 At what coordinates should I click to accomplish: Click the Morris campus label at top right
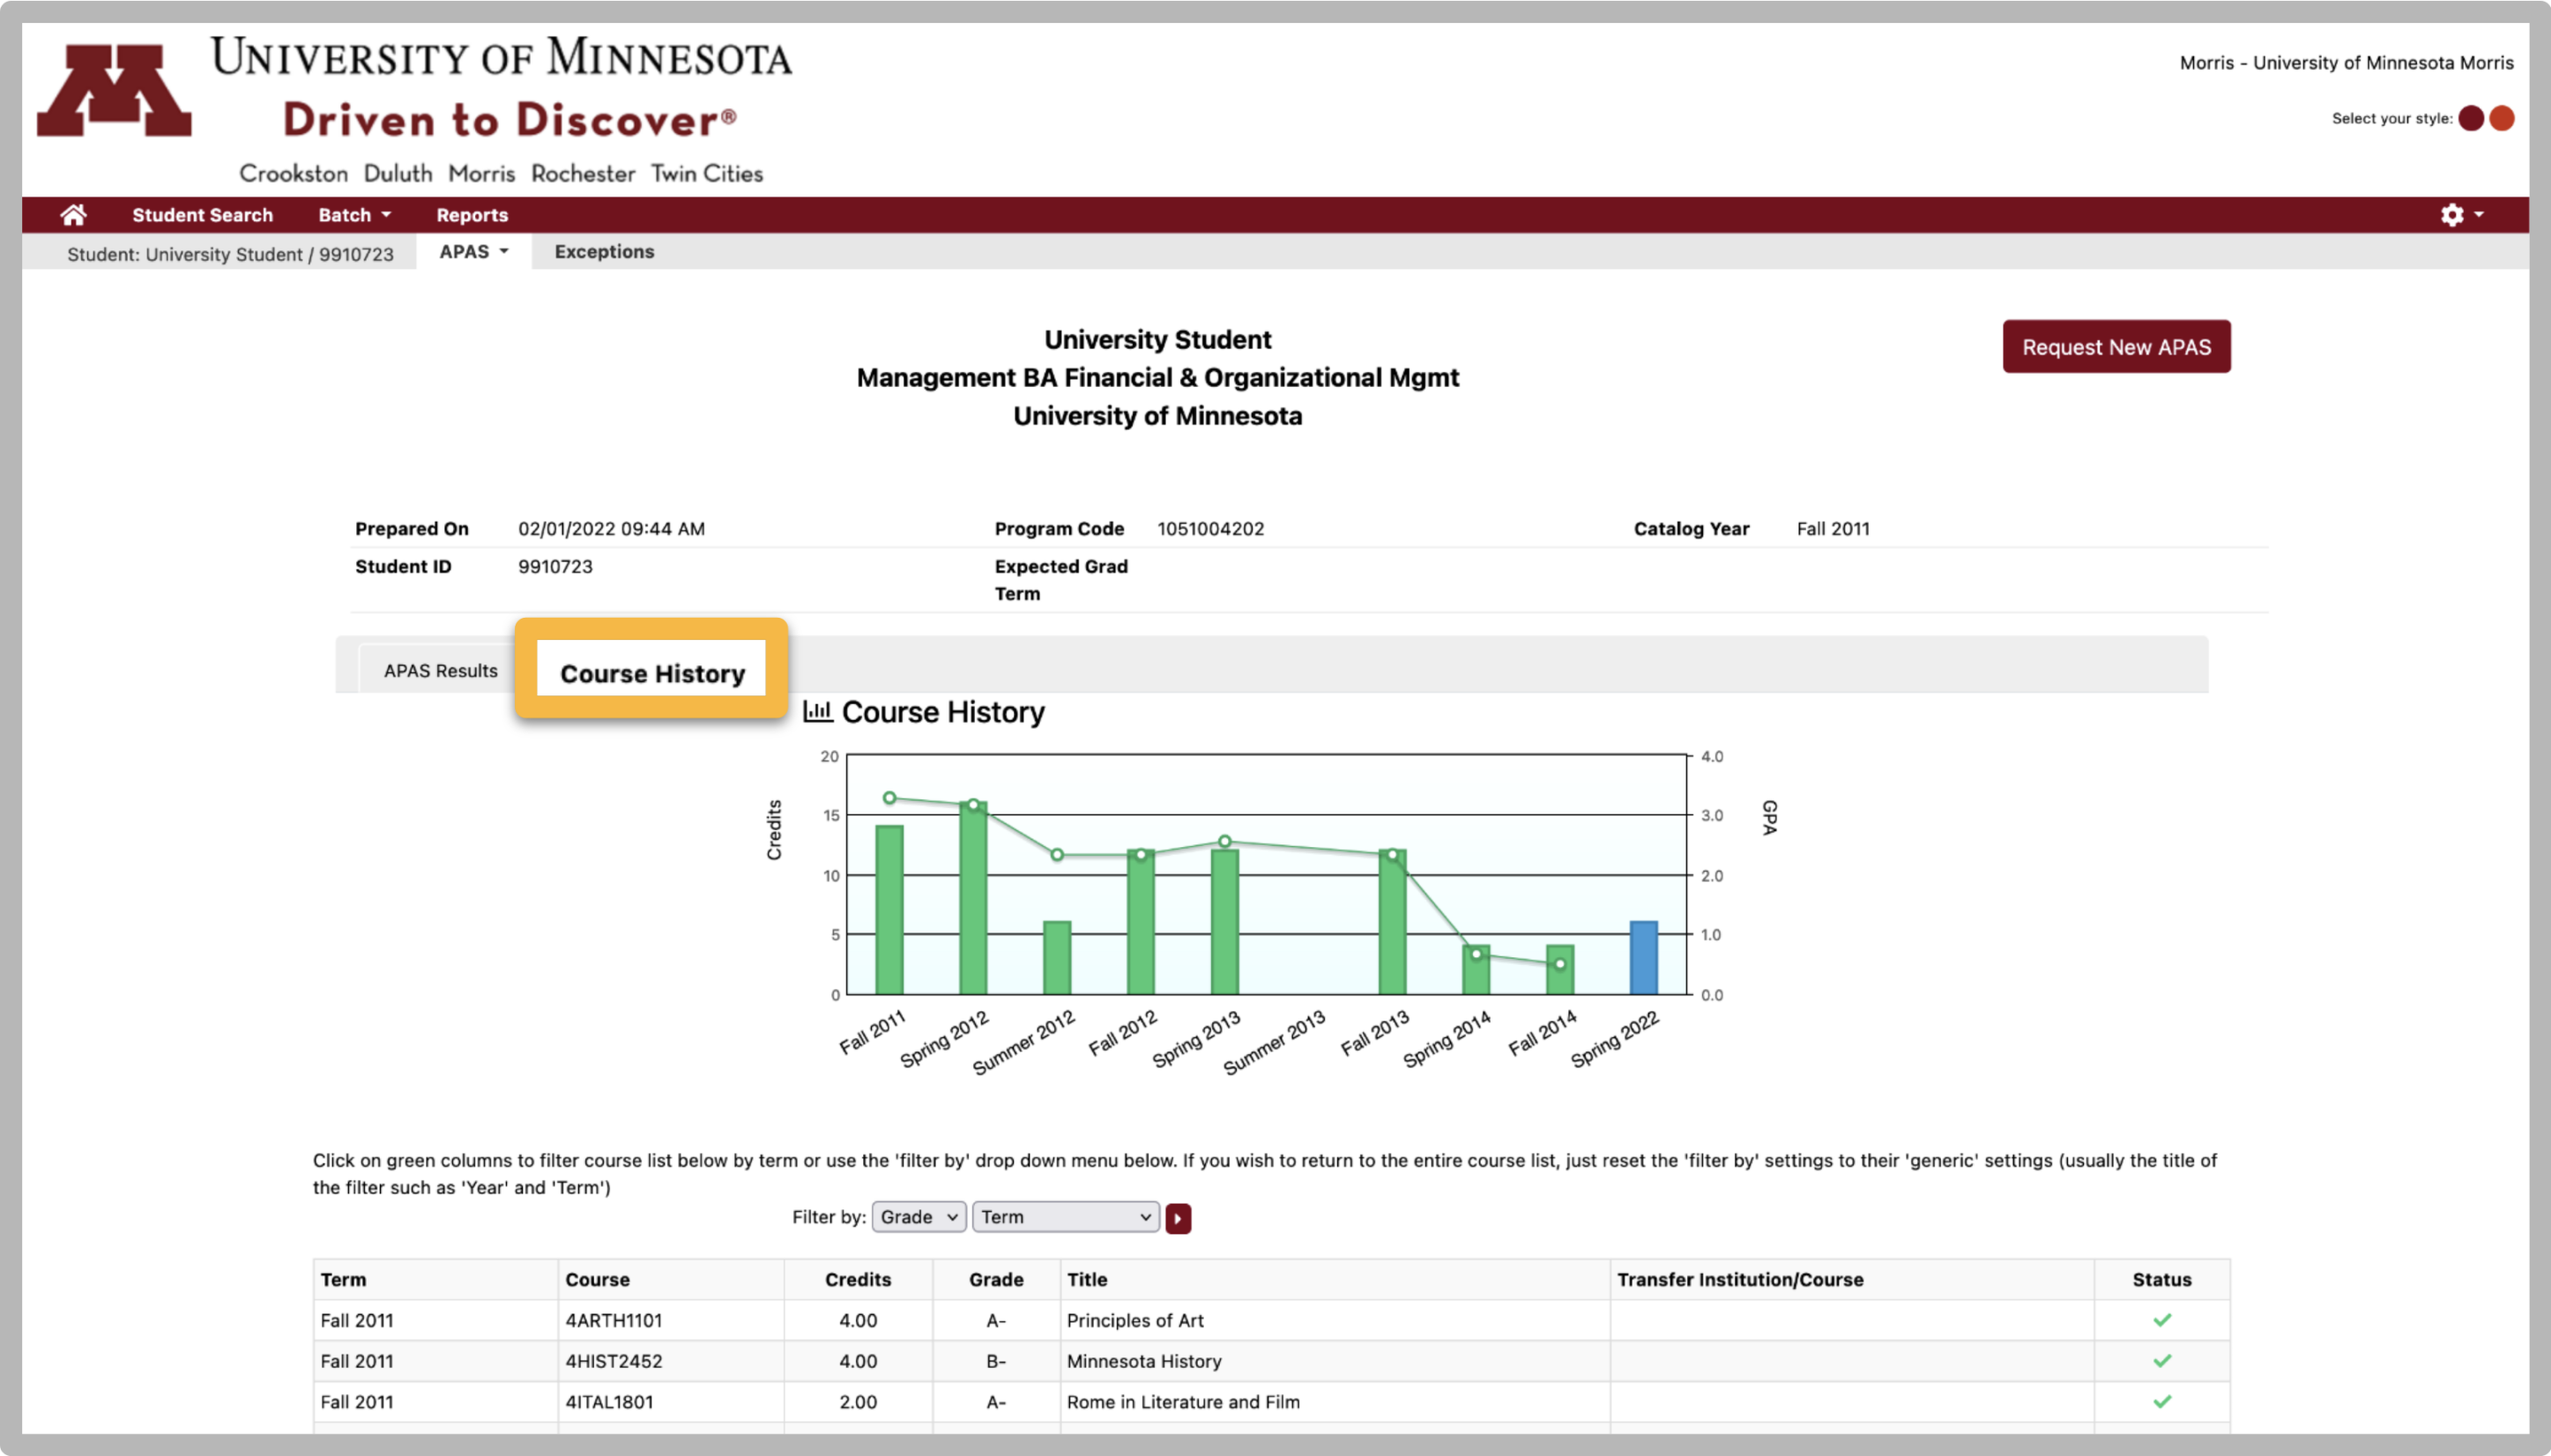pyautogui.click(x=2346, y=63)
